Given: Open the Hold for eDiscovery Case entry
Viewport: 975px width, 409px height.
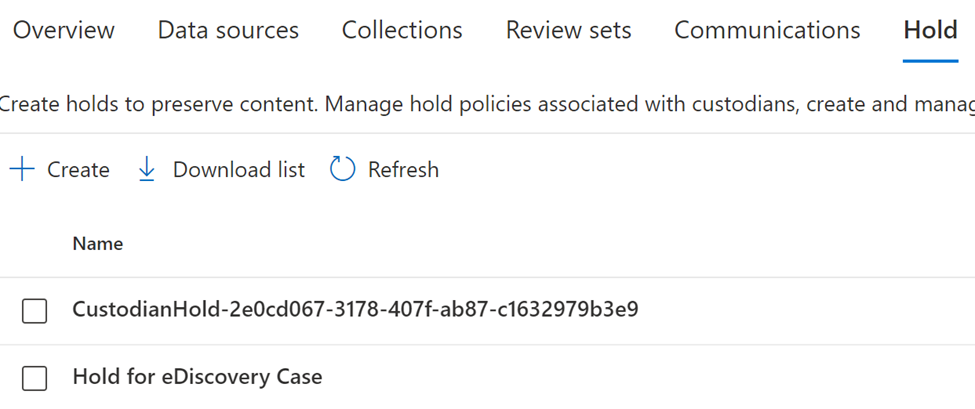Looking at the screenshot, I should point(197,376).
